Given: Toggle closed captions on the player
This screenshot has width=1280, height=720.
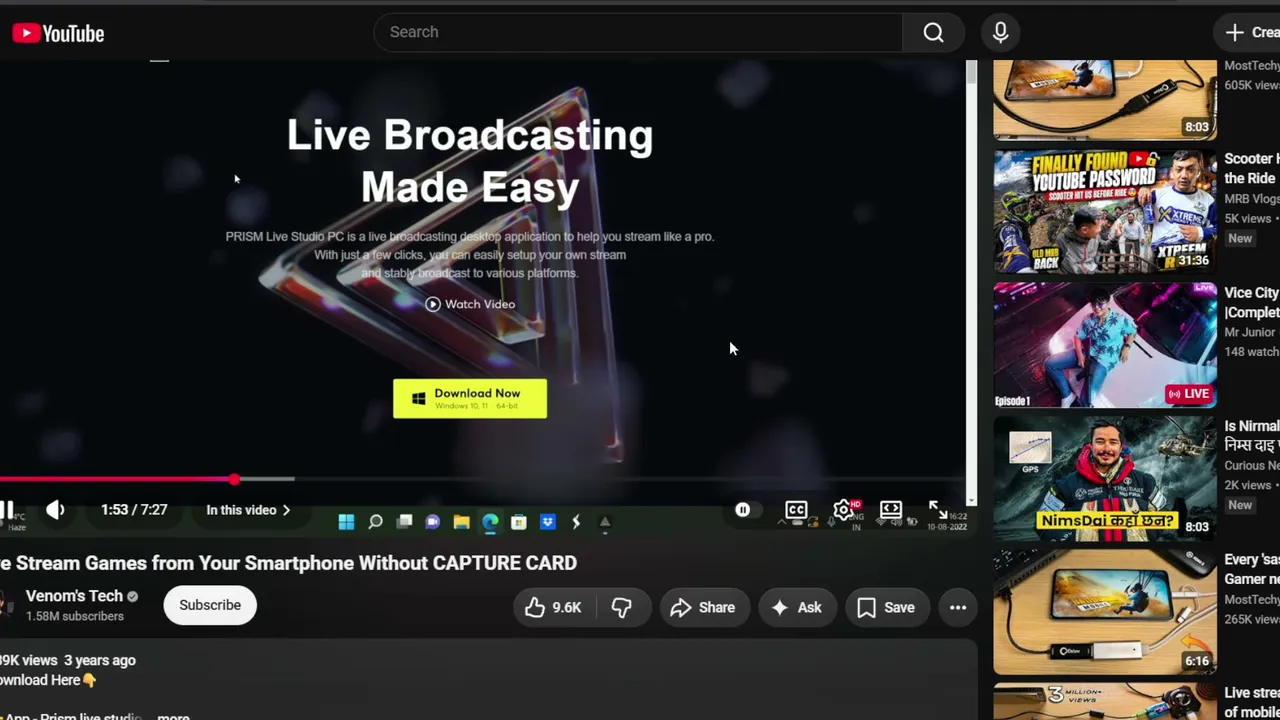Looking at the screenshot, I should [x=796, y=510].
